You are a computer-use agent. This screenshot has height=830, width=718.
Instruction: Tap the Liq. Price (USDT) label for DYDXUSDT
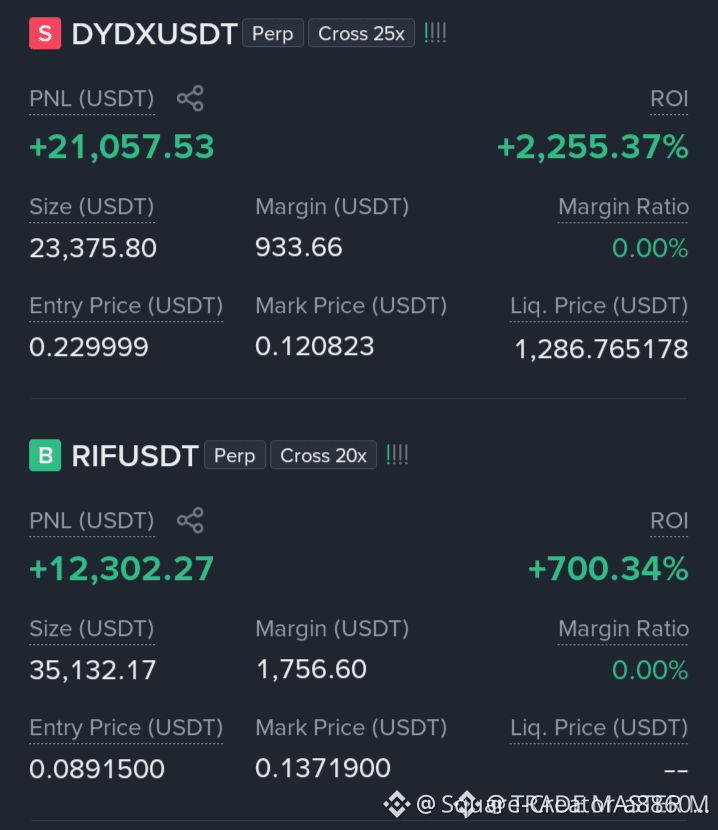click(599, 306)
